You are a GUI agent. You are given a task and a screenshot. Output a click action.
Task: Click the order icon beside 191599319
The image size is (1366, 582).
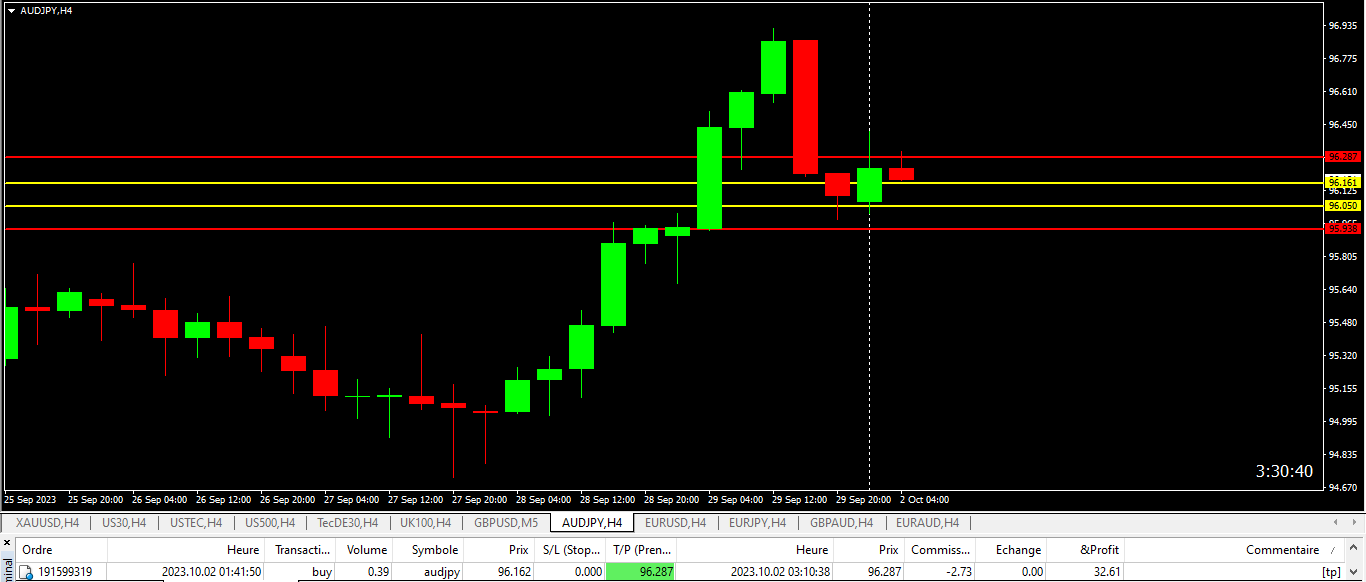click(26, 572)
